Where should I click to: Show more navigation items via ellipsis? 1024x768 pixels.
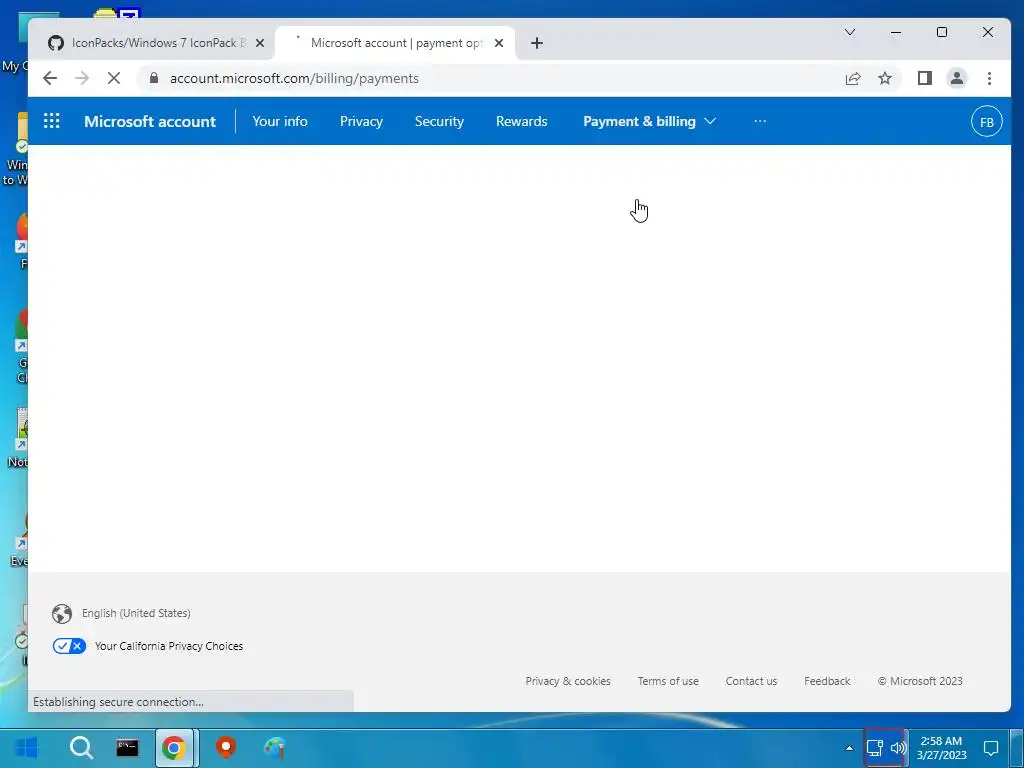[760, 121]
